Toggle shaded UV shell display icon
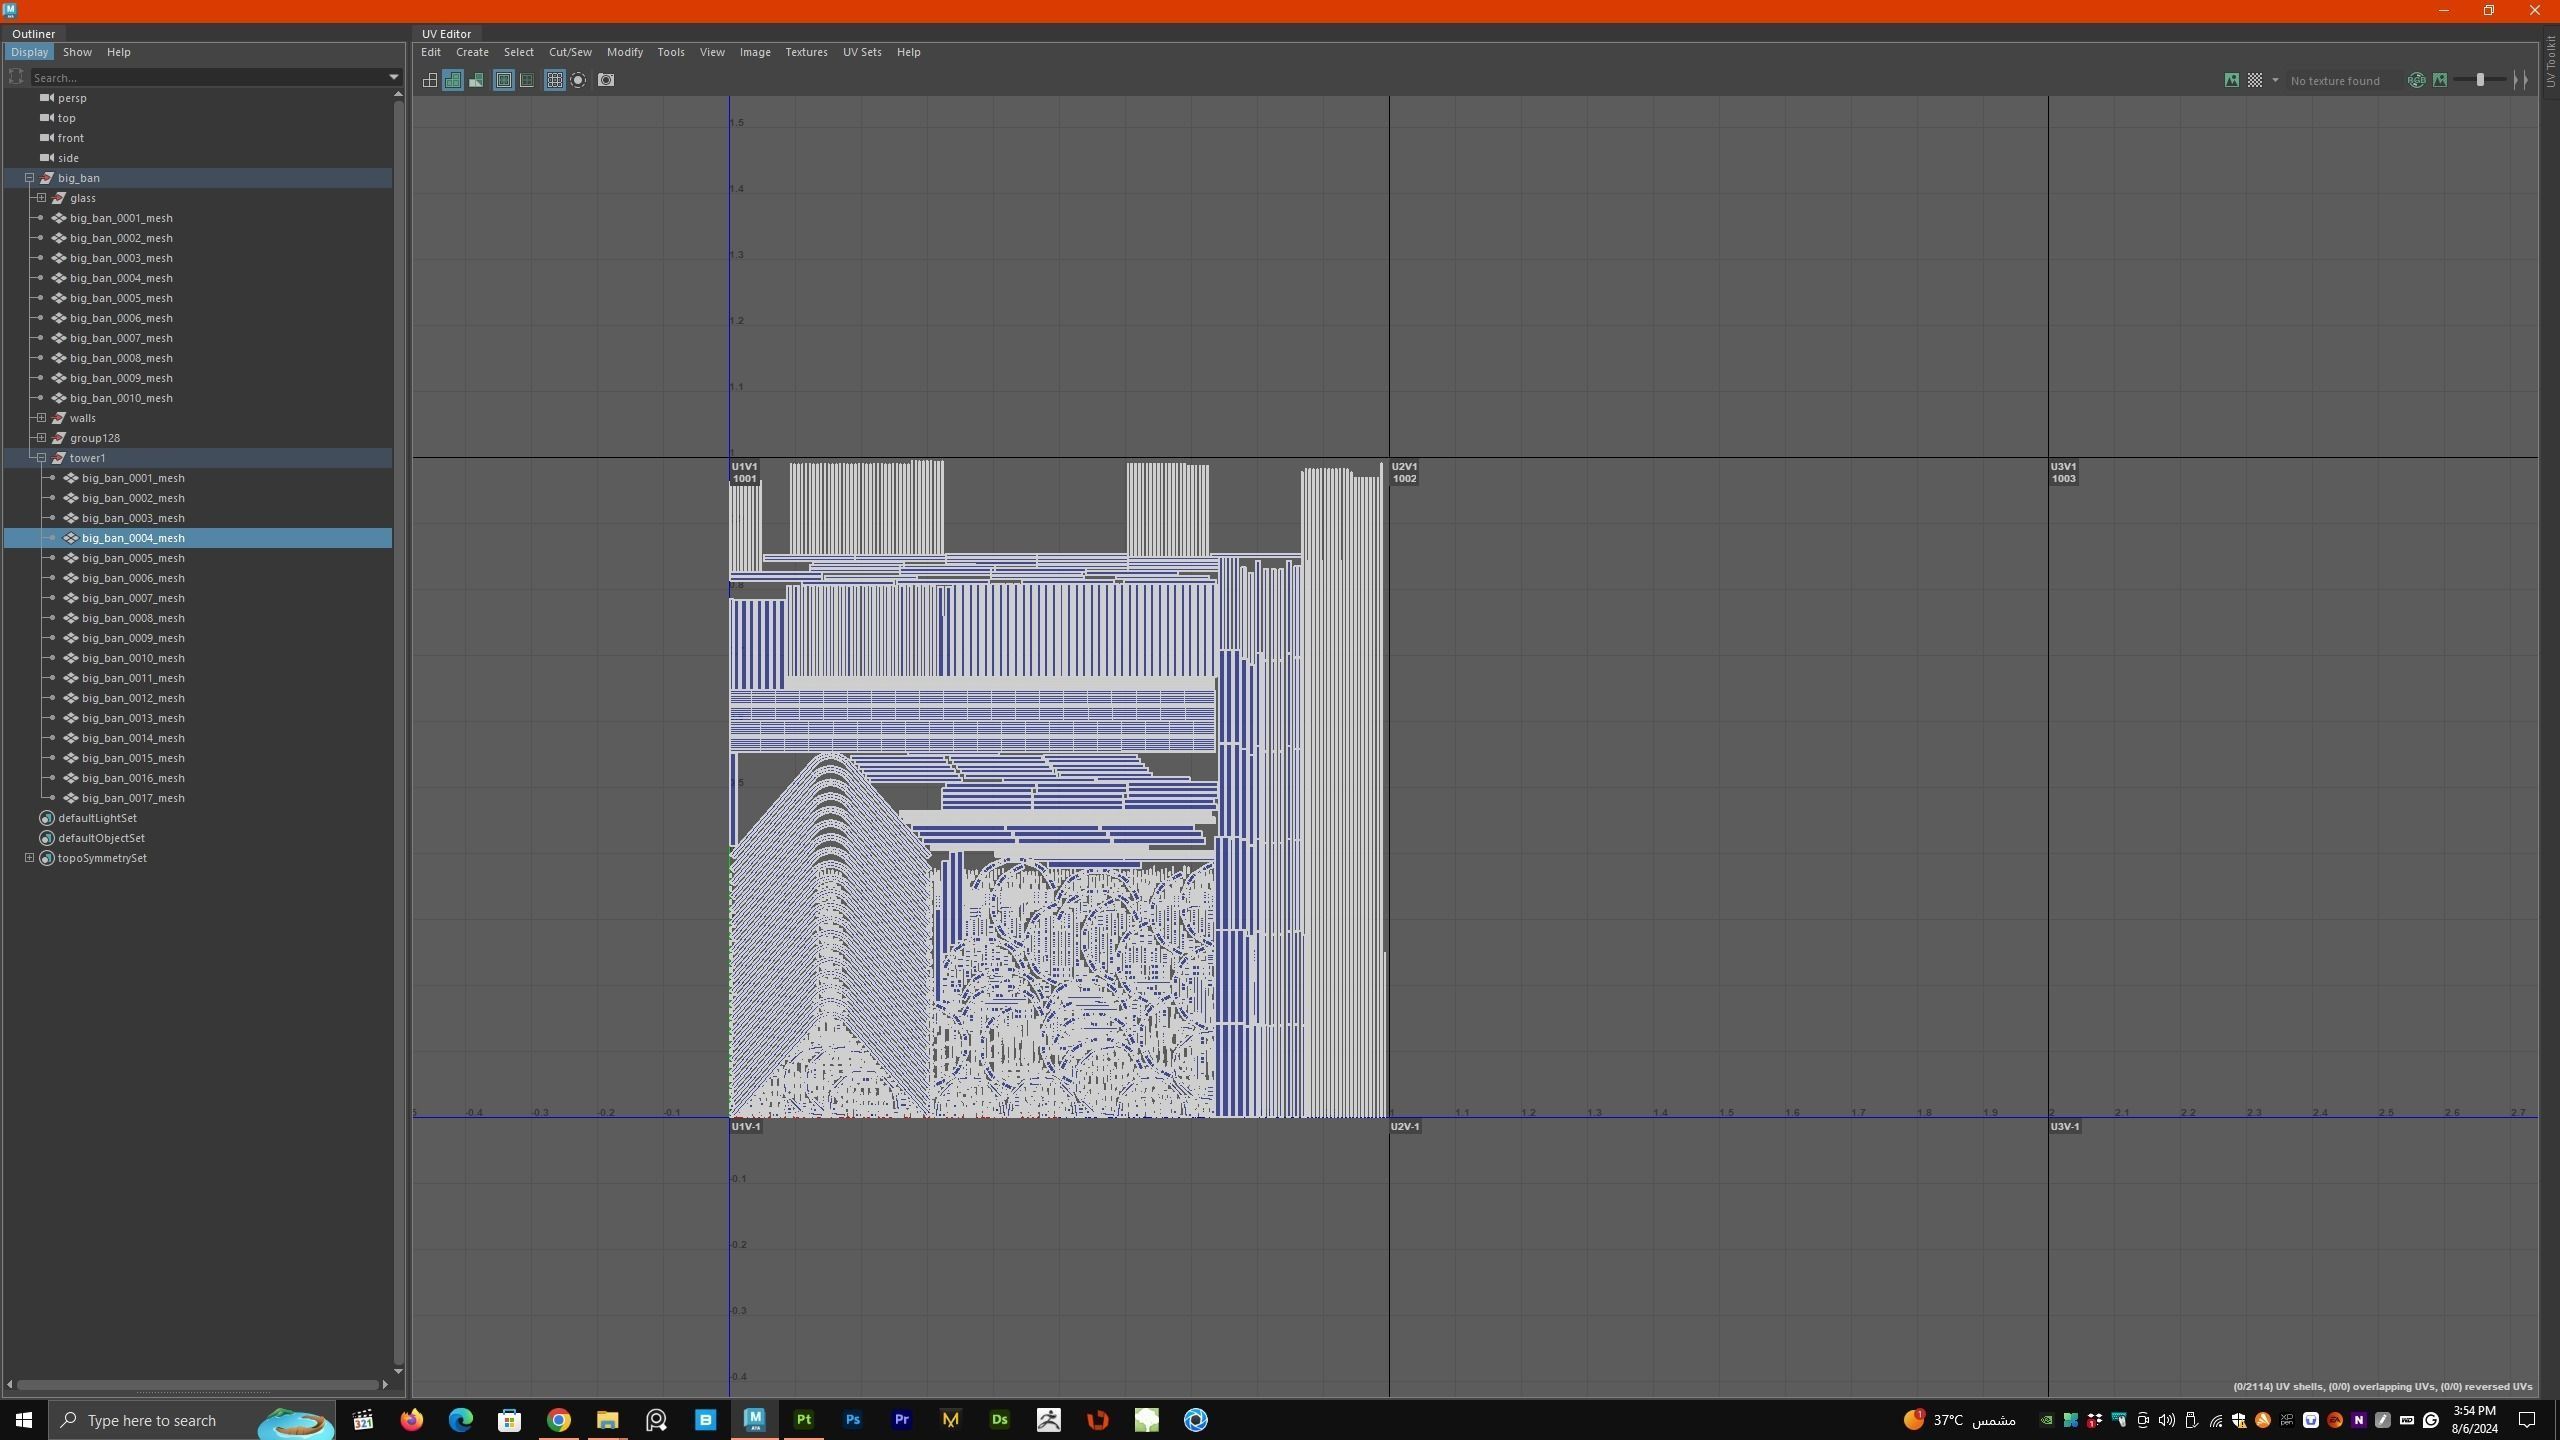This screenshot has height=1440, width=2560. click(453, 80)
